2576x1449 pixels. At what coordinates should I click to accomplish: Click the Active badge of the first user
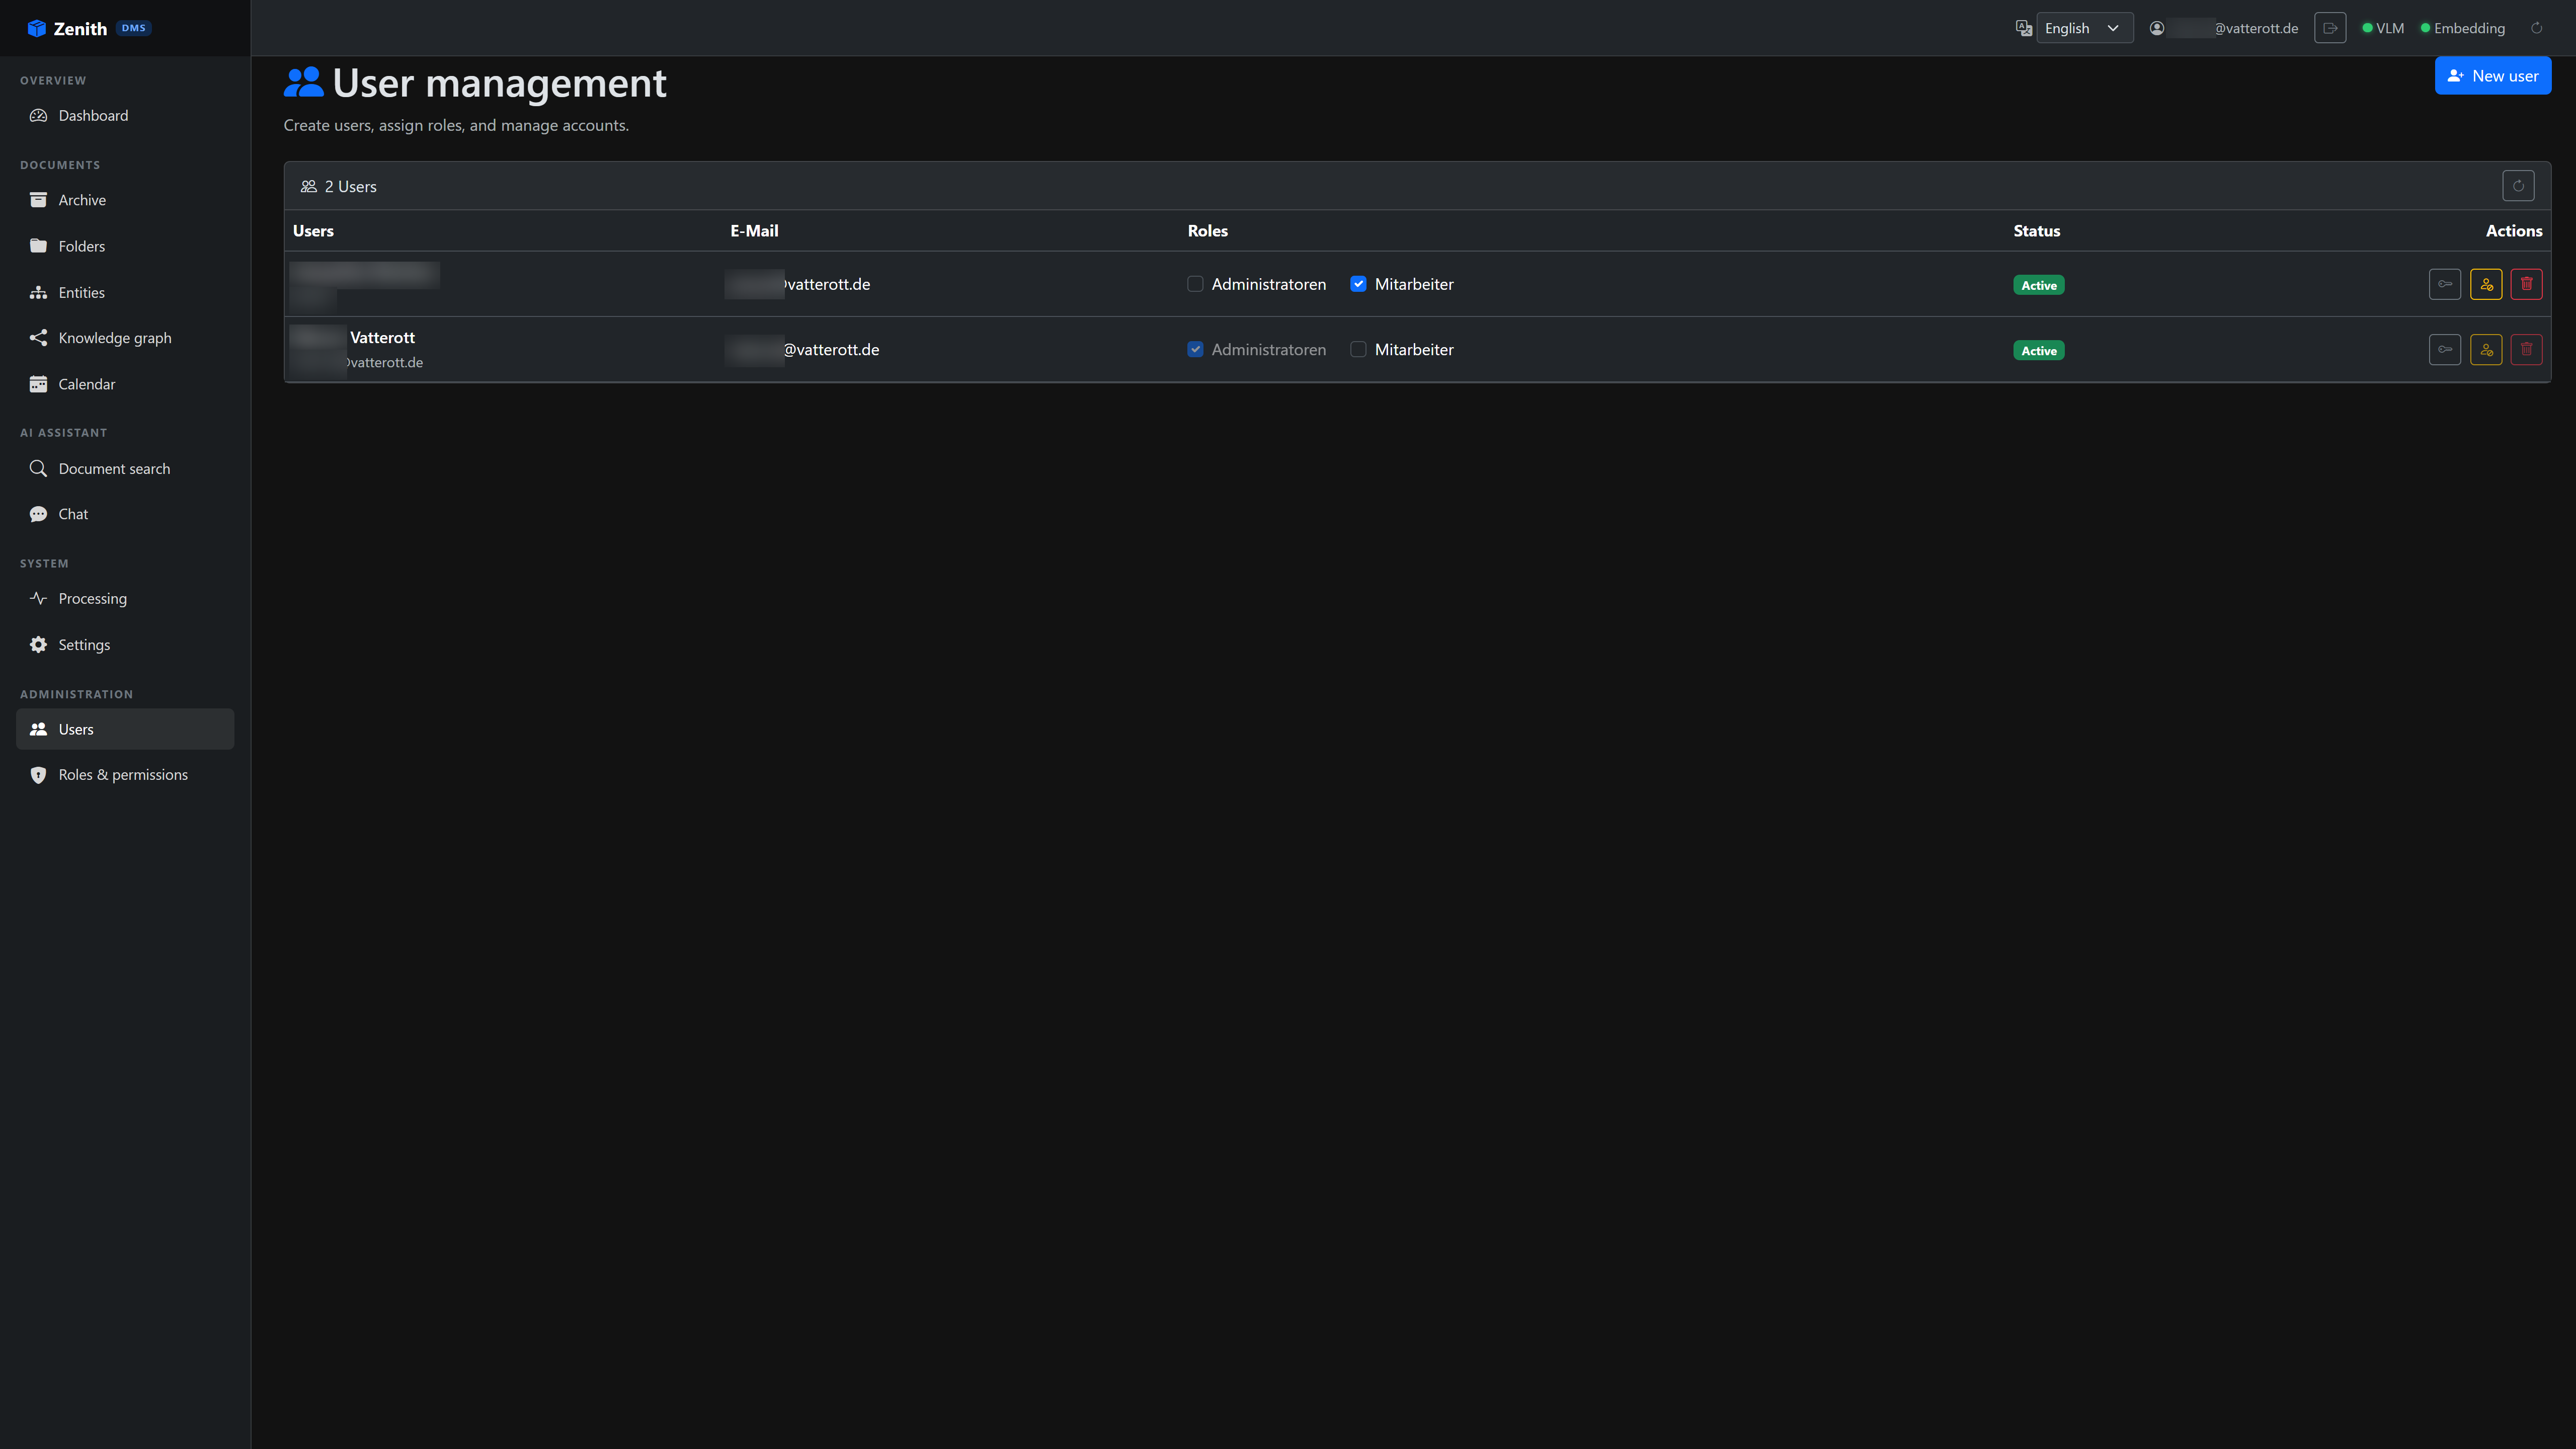click(2038, 285)
